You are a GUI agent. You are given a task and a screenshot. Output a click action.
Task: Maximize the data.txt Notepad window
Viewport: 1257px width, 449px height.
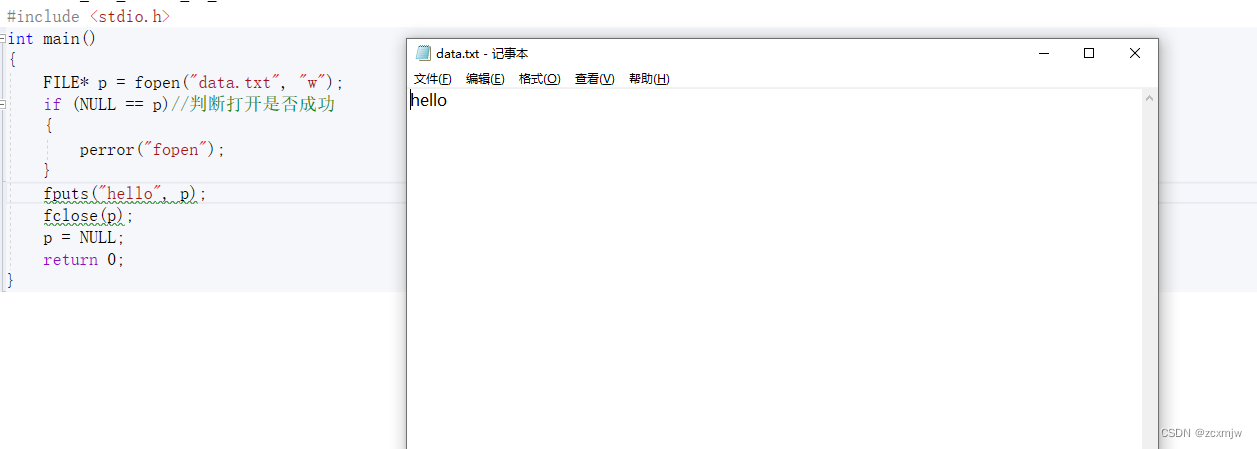1089,54
